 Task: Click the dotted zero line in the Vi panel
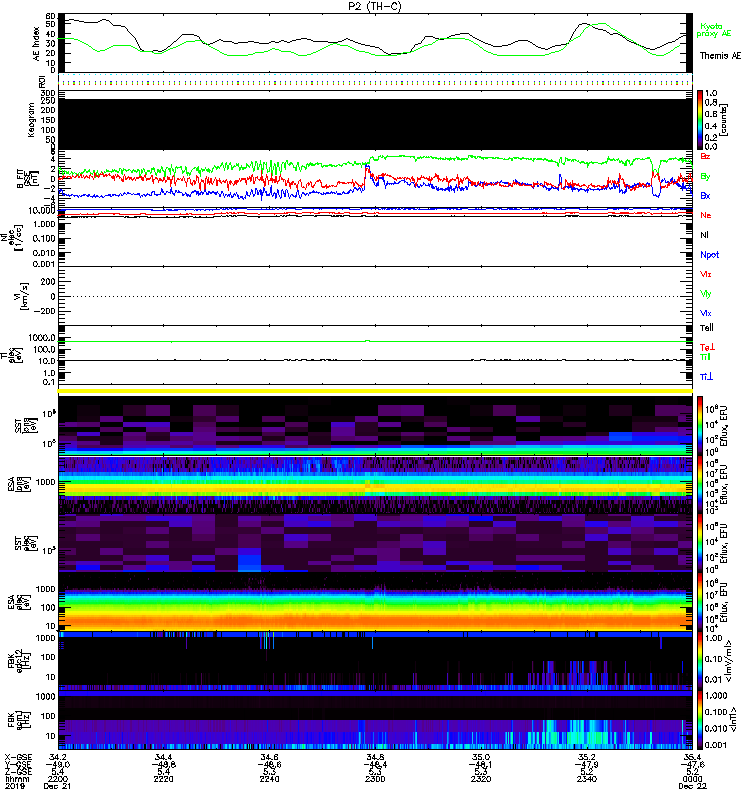coord(375,296)
